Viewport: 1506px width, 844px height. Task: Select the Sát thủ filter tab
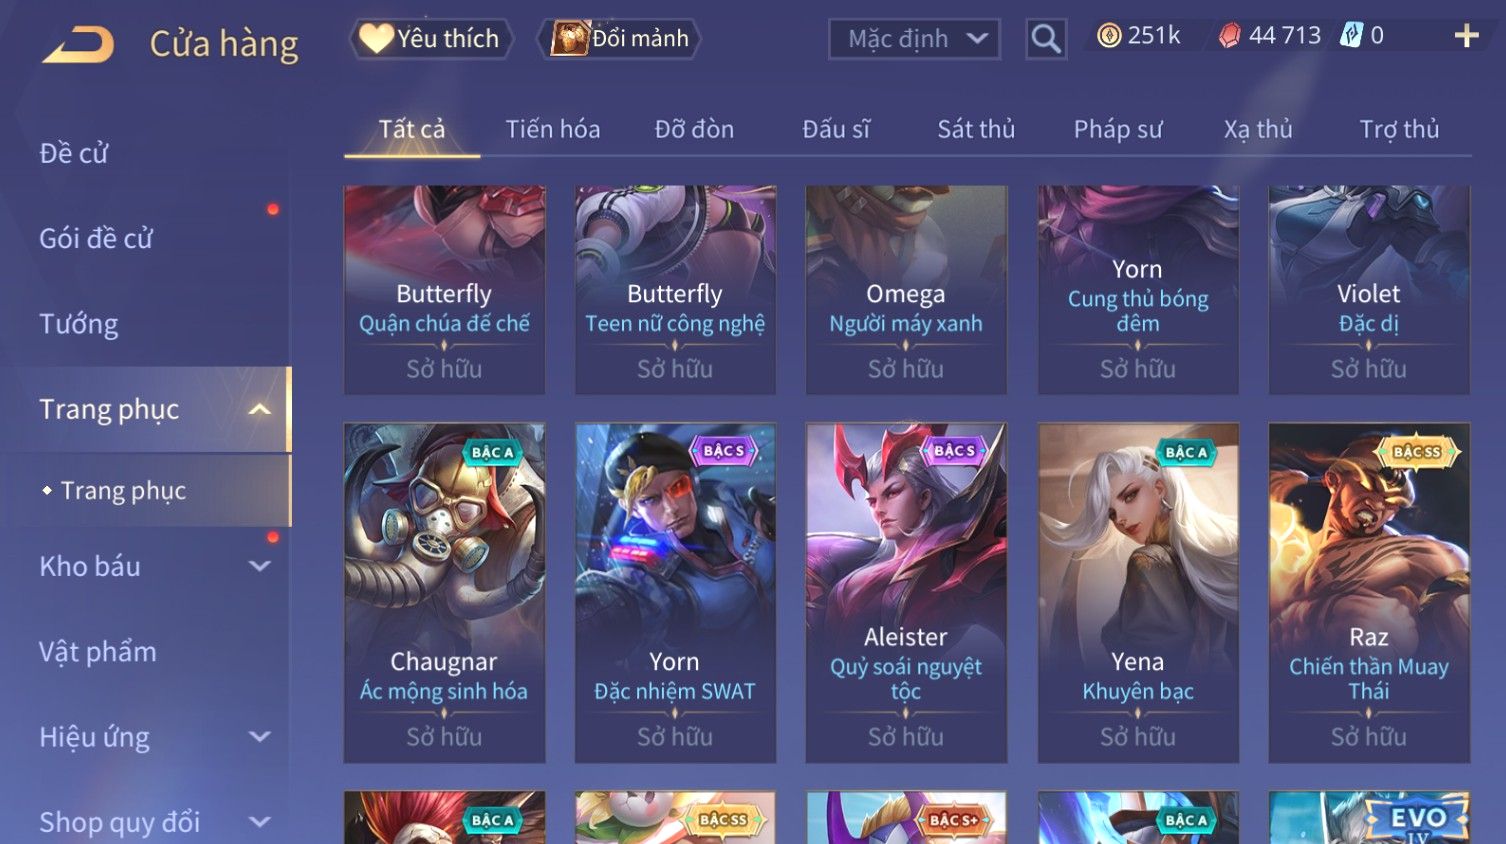[x=976, y=129]
